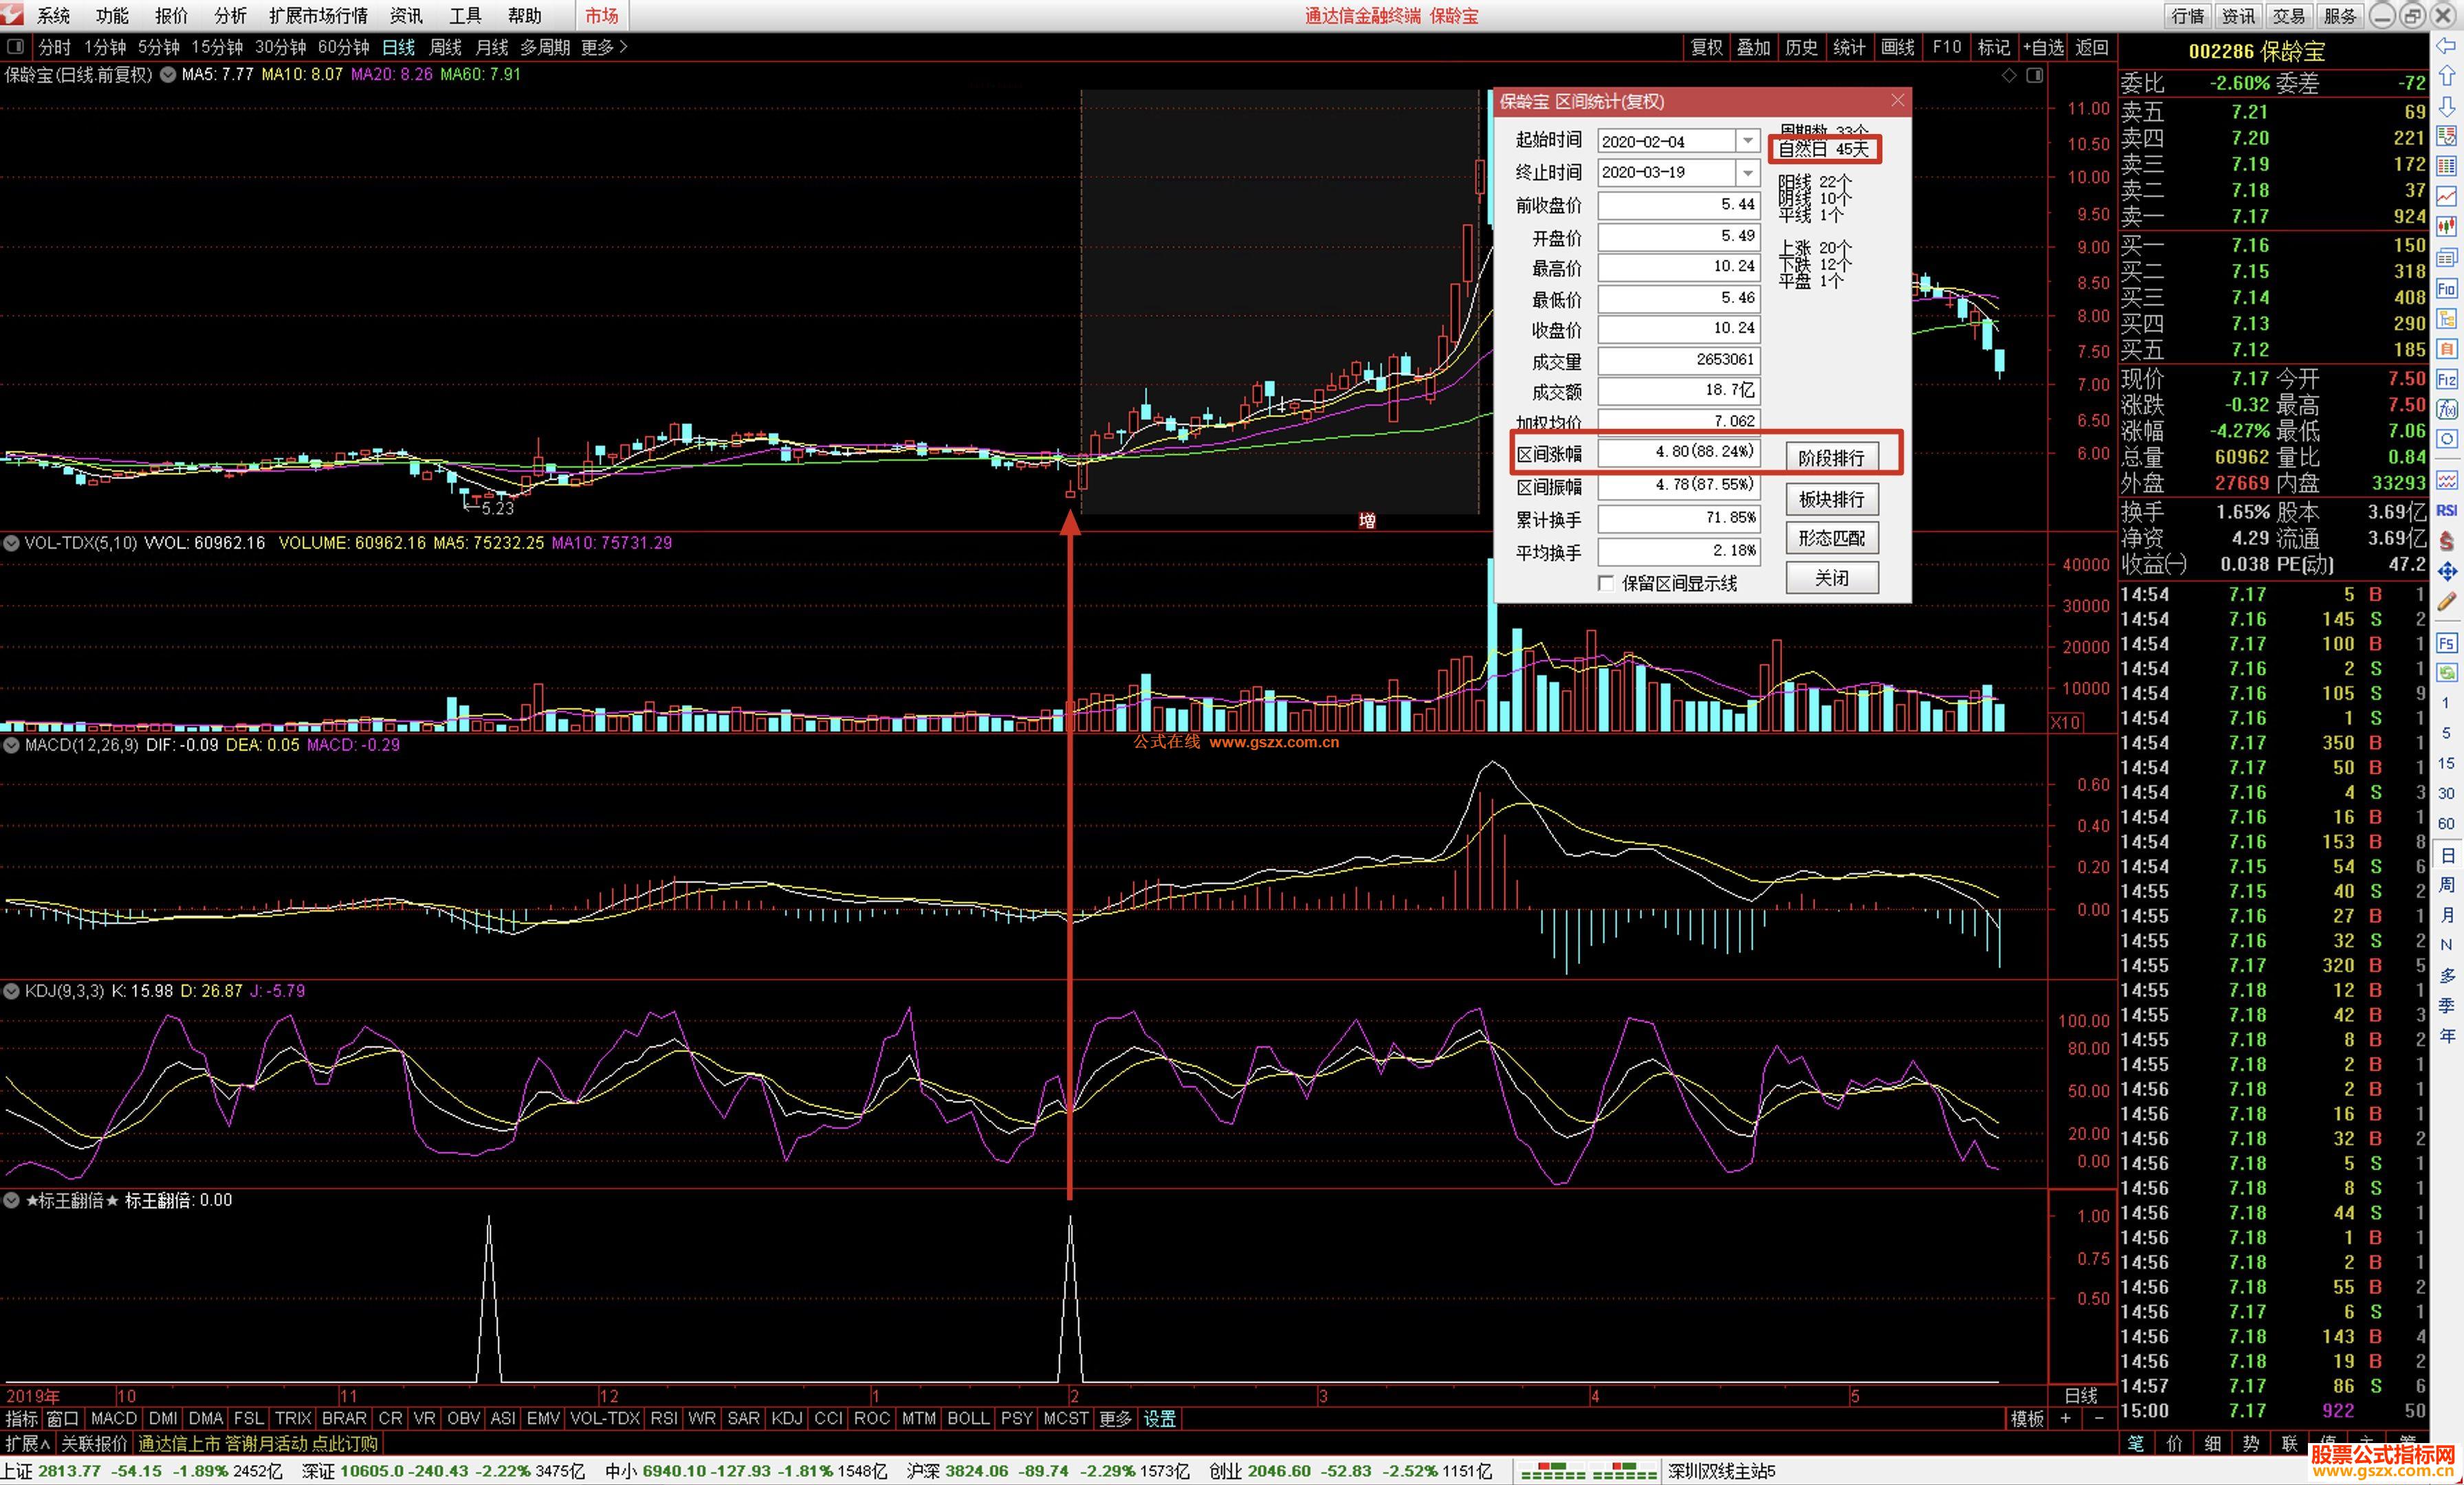Expand the main chart indicator dropdown arrow
Viewport: 2464px width, 1485px height.
pyautogui.click(x=167, y=74)
